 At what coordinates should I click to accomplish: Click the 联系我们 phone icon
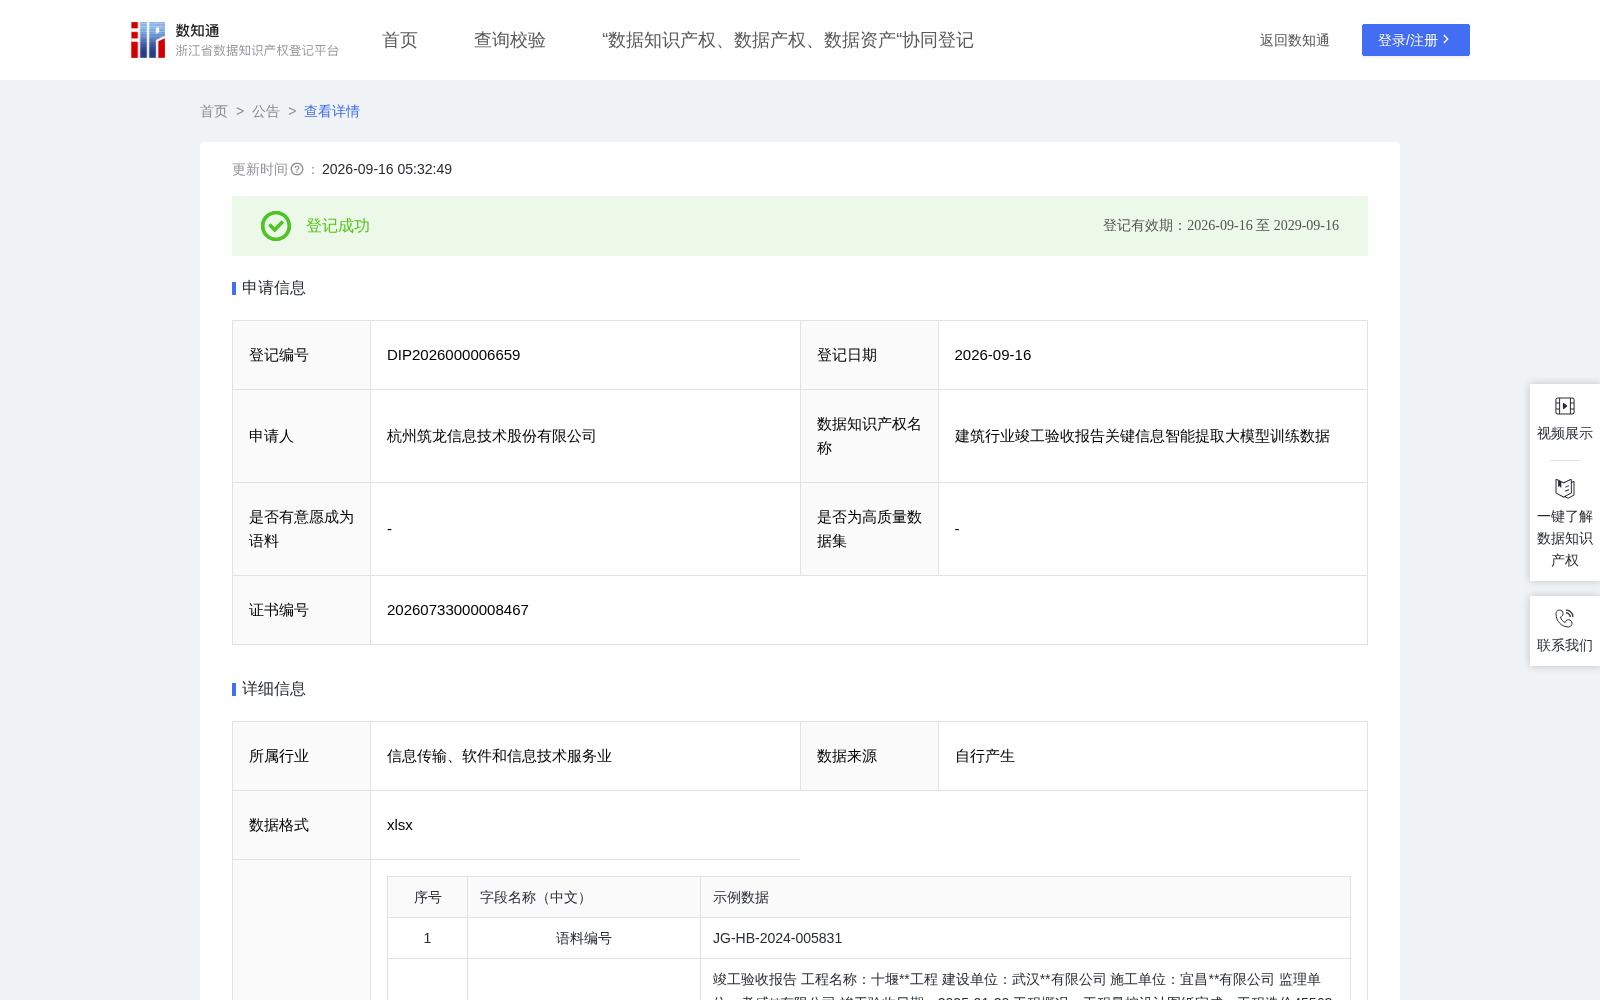pyautogui.click(x=1565, y=618)
